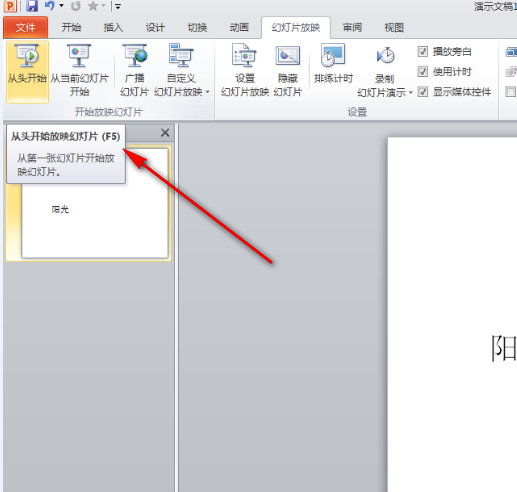Toggle 使用计时 checkbox
Screen dimensions: 517x492
[423, 72]
